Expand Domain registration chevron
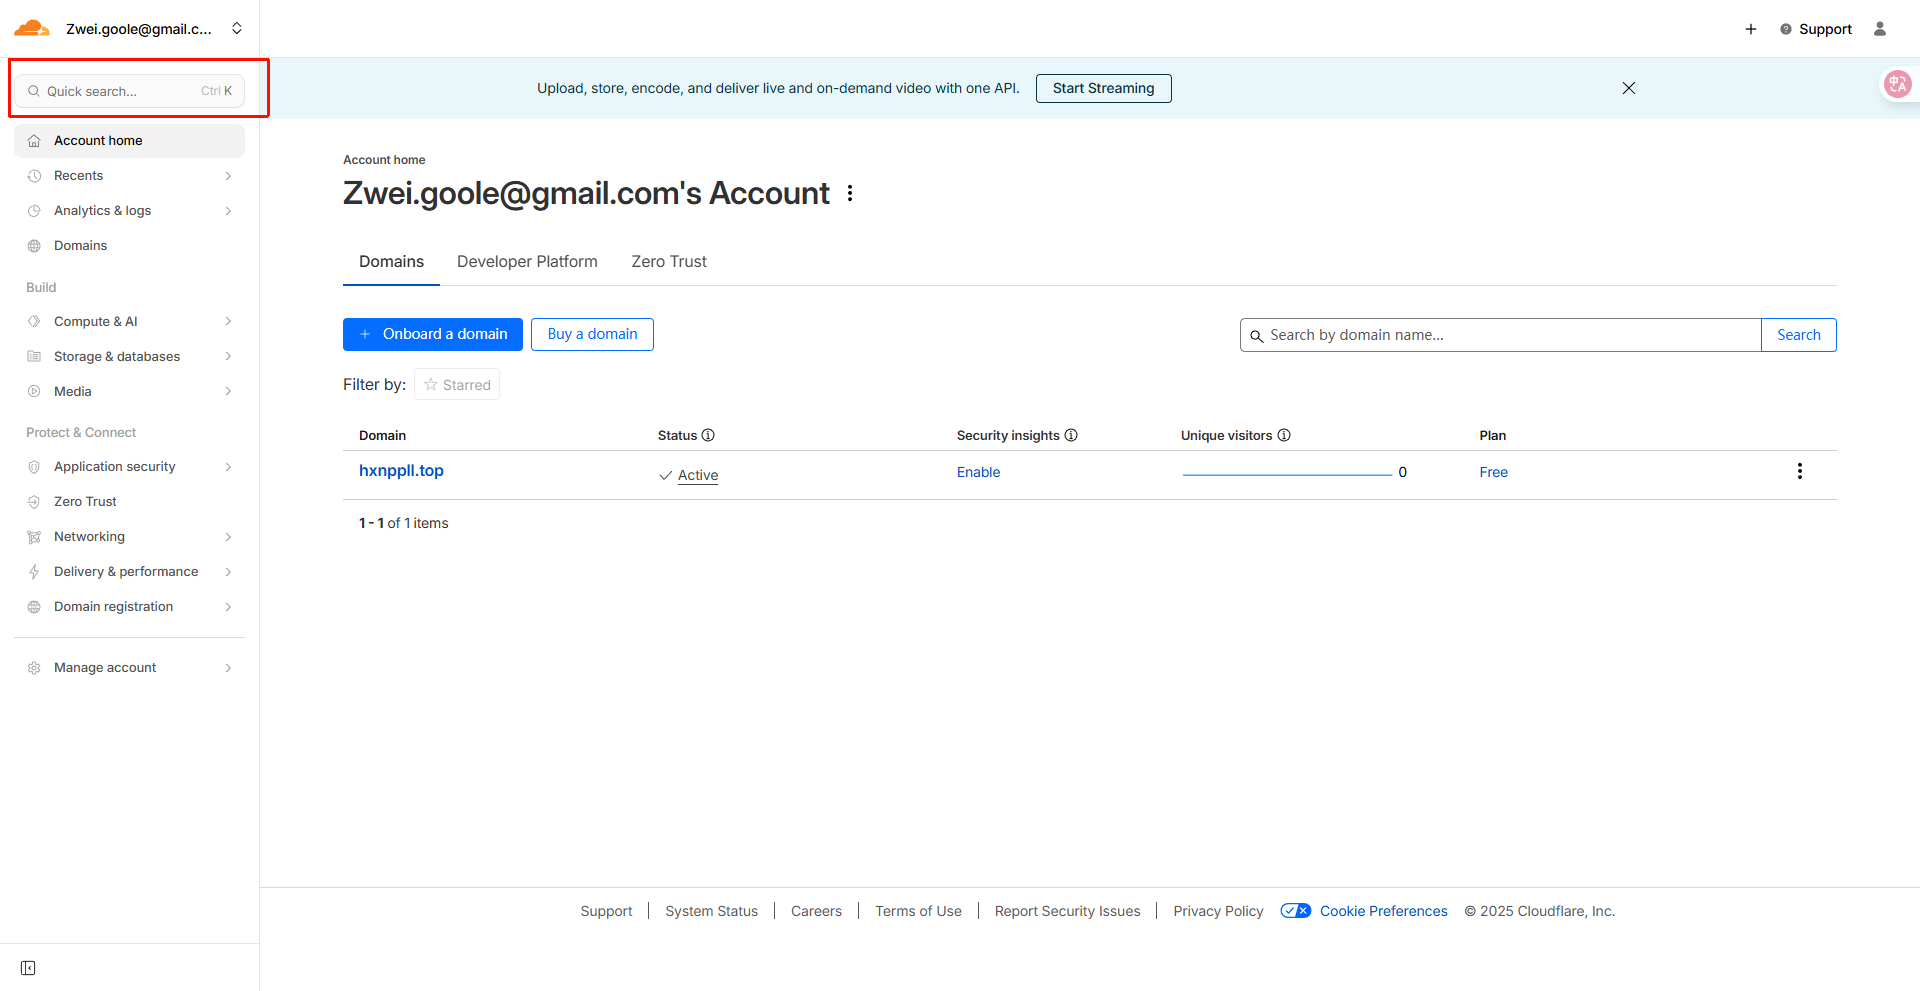The width and height of the screenshot is (1920, 991). point(229,607)
